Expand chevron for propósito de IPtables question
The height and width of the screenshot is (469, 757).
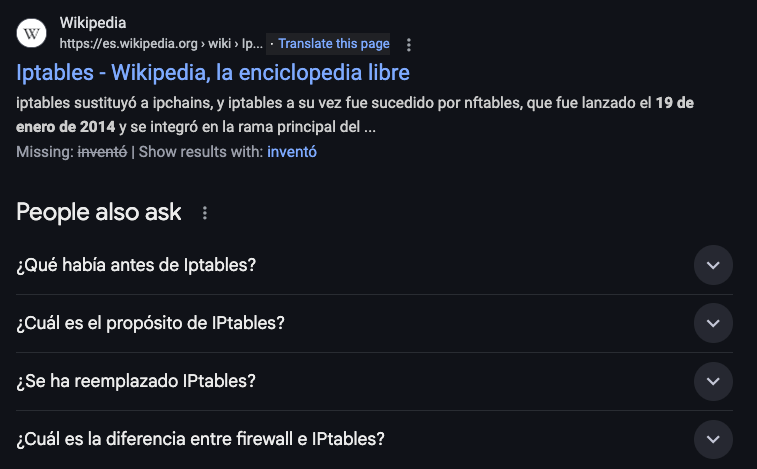tap(713, 323)
